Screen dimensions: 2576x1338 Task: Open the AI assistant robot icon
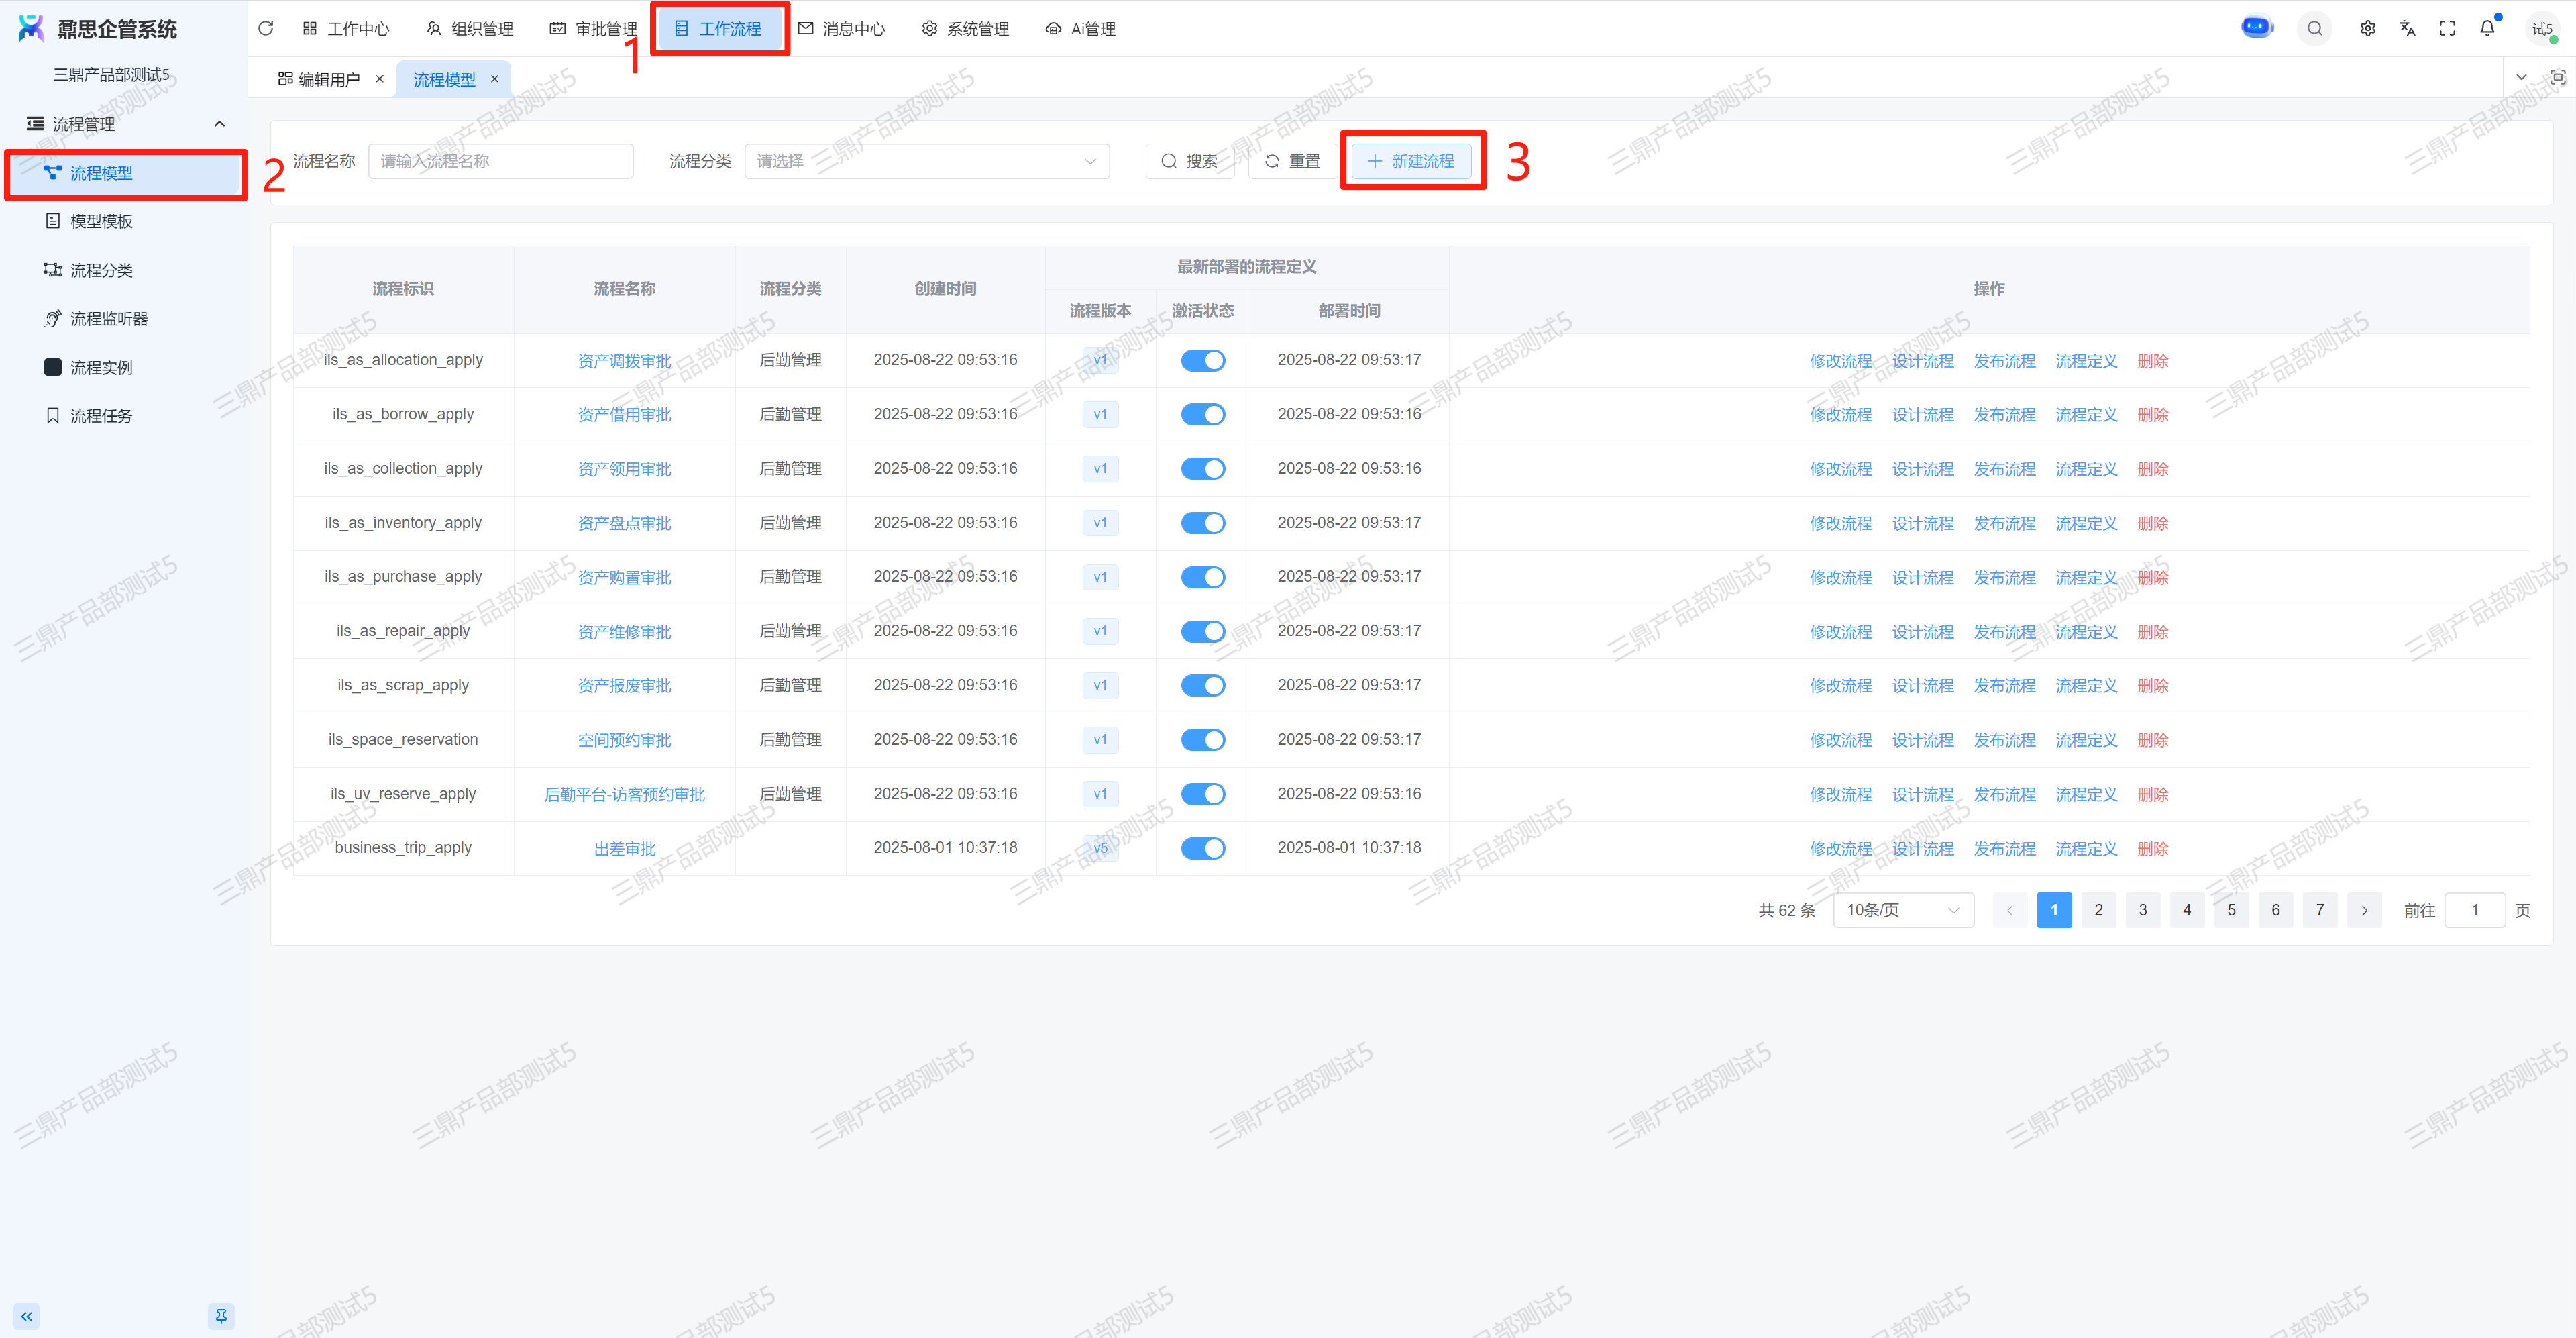coord(2257,28)
